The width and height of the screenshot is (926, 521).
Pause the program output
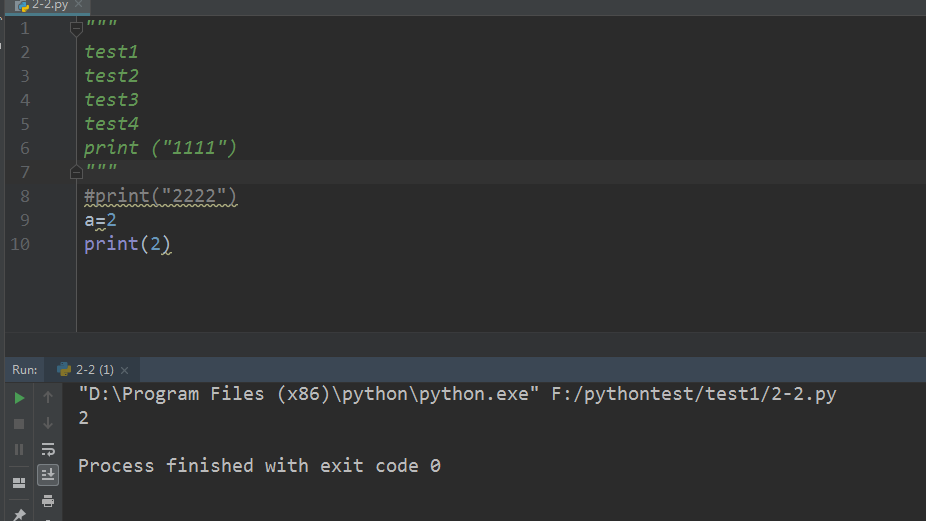(x=19, y=450)
